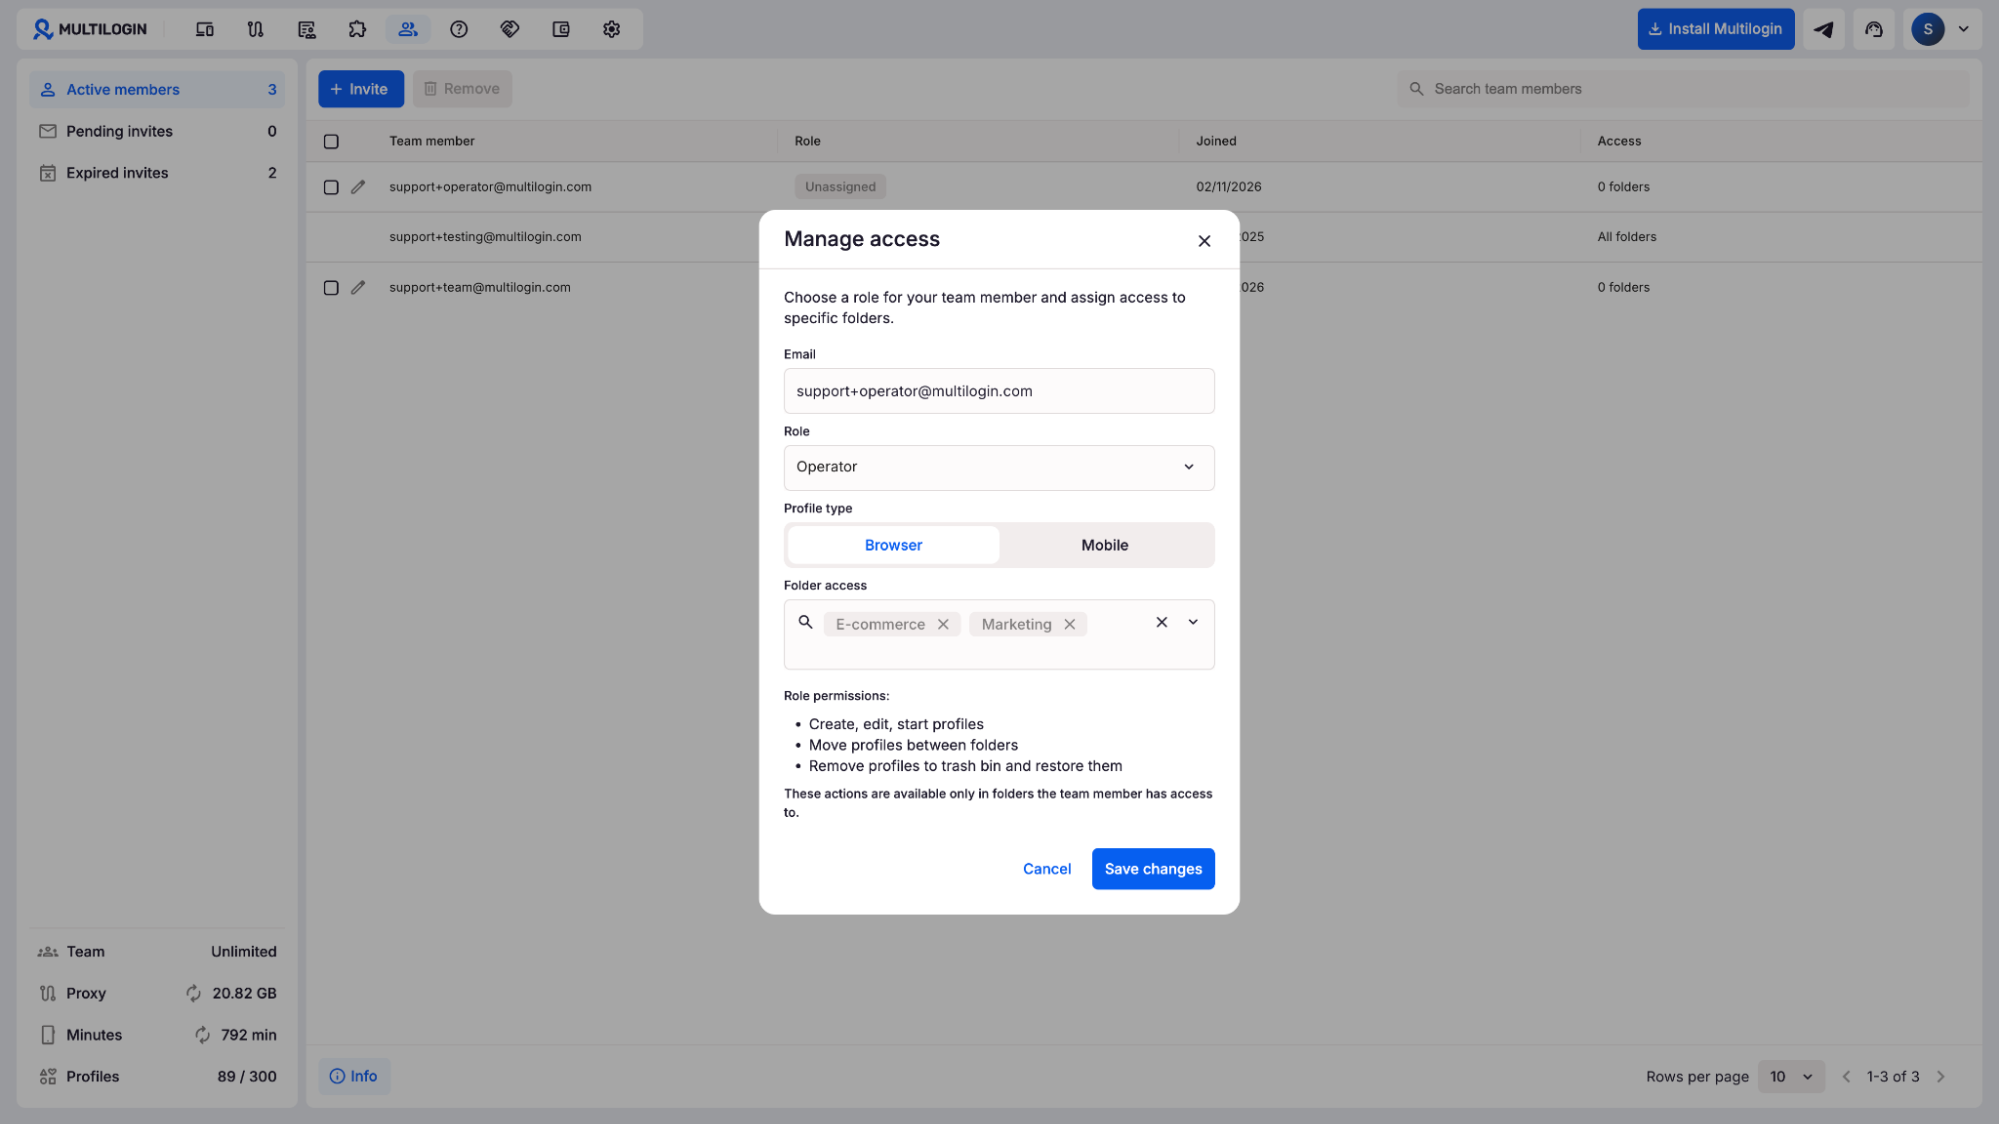Open the Rows per page dropdown
This screenshot has width=1999, height=1125.
tap(1790, 1076)
